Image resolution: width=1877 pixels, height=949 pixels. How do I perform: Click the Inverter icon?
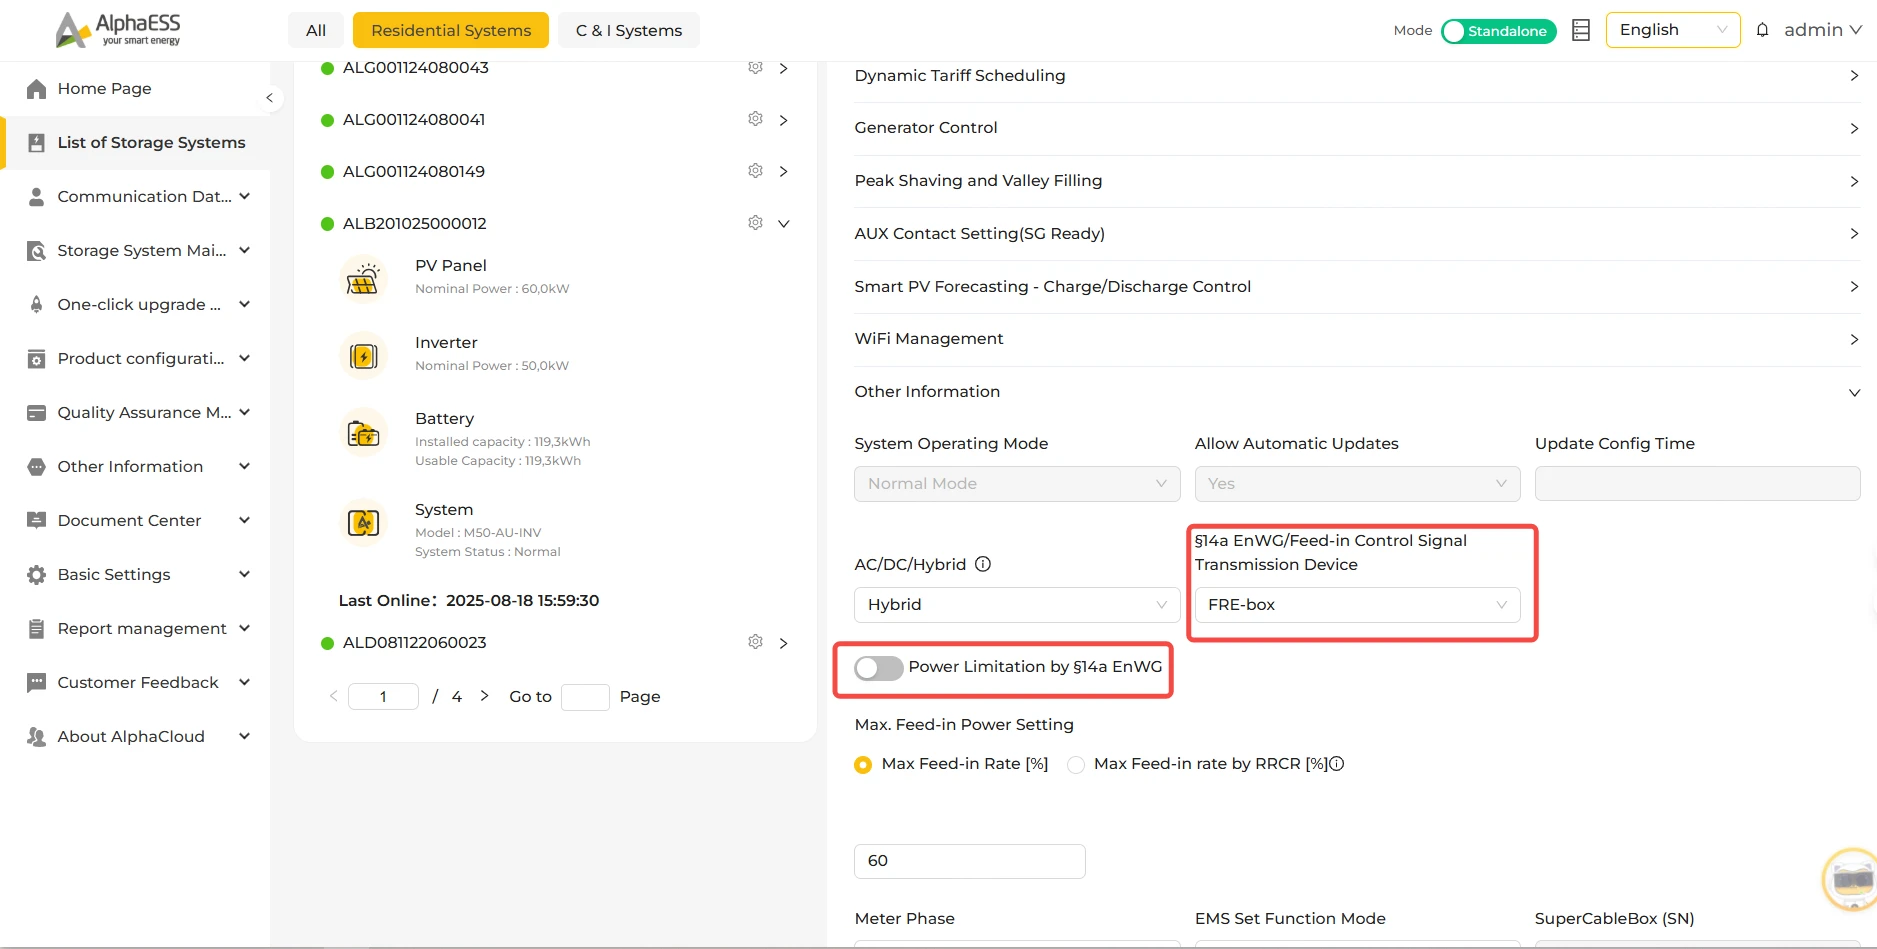[x=363, y=355]
